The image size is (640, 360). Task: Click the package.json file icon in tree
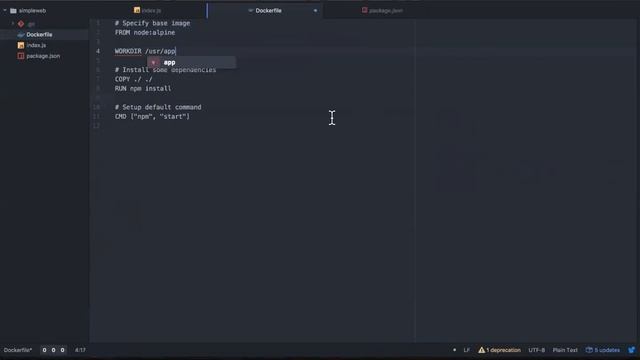pyautogui.click(x=21, y=56)
